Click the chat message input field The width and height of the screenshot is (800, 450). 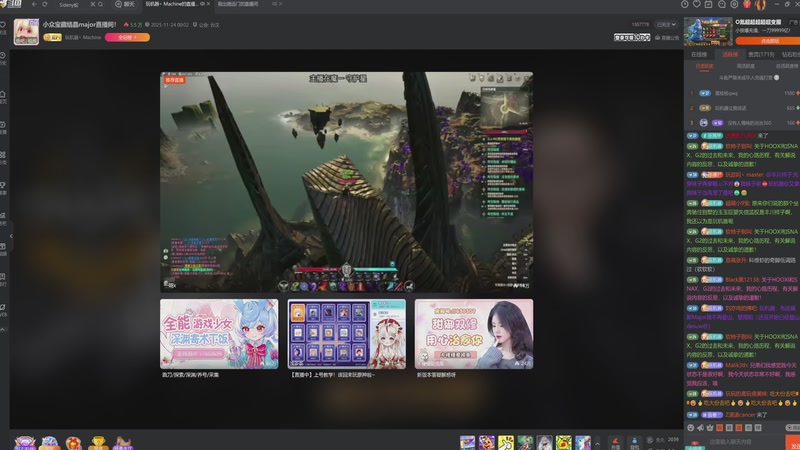(x=745, y=442)
